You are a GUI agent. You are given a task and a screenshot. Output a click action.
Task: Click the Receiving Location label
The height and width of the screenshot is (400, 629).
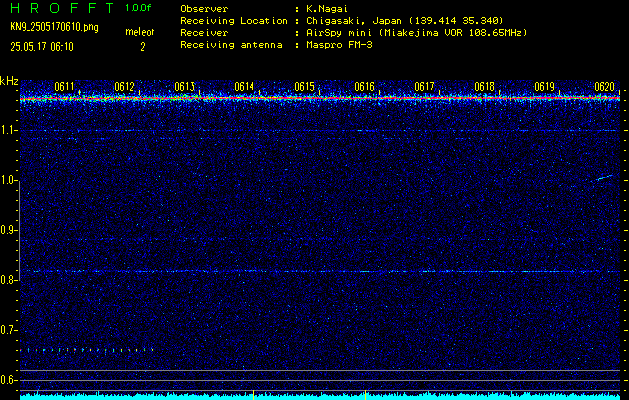click(x=234, y=20)
